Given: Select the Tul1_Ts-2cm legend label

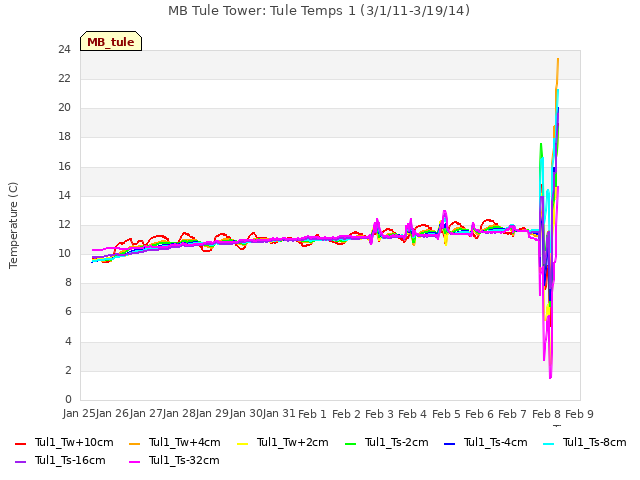Looking at the screenshot, I should (397, 442).
